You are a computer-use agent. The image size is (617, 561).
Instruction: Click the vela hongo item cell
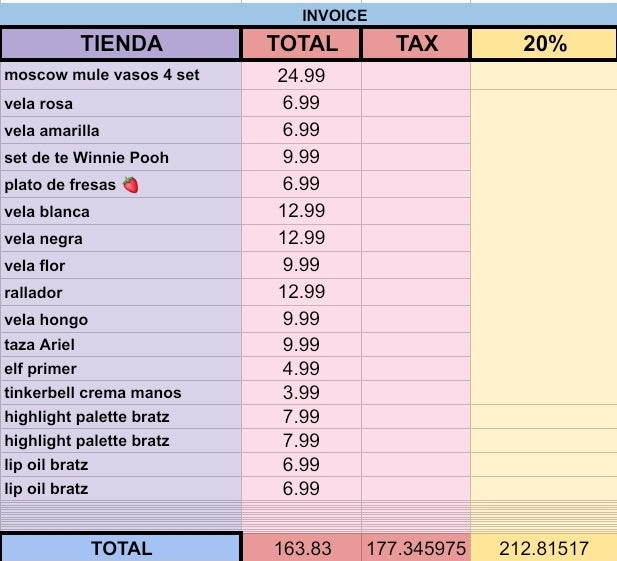[x=121, y=320]
